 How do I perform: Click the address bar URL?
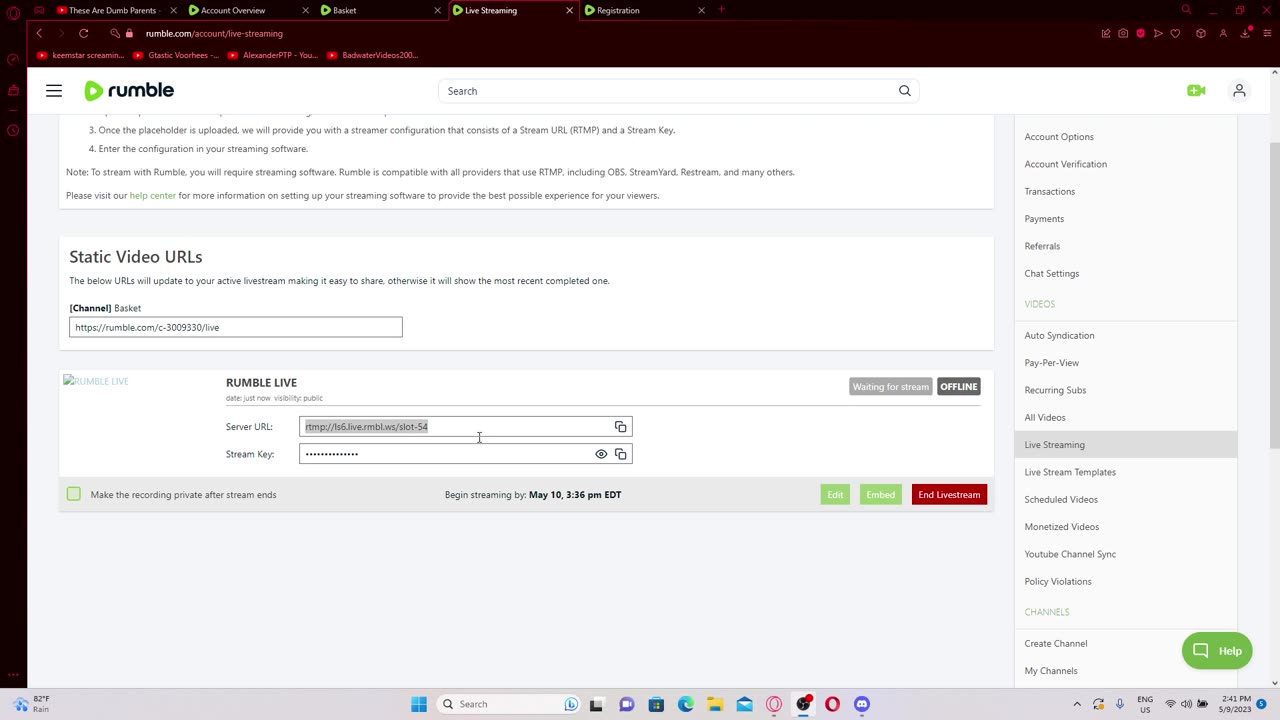(214, 33)
